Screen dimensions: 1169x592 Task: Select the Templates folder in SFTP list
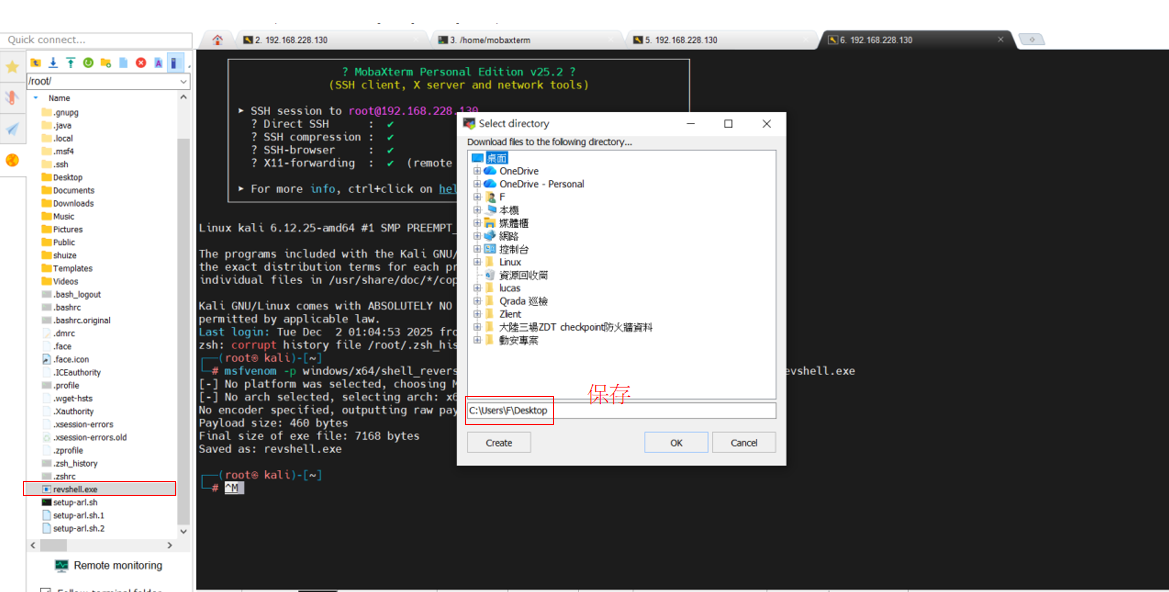click(72, 268)
